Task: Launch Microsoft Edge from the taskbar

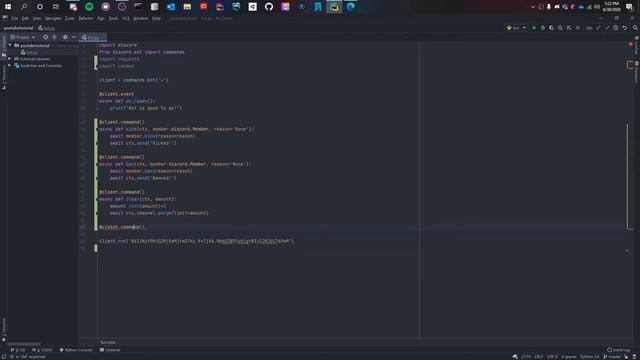Action: [x=351, y=7]
